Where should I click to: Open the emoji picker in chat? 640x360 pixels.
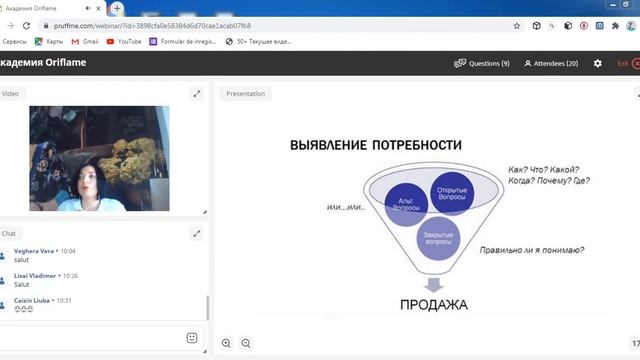(192, 338)
